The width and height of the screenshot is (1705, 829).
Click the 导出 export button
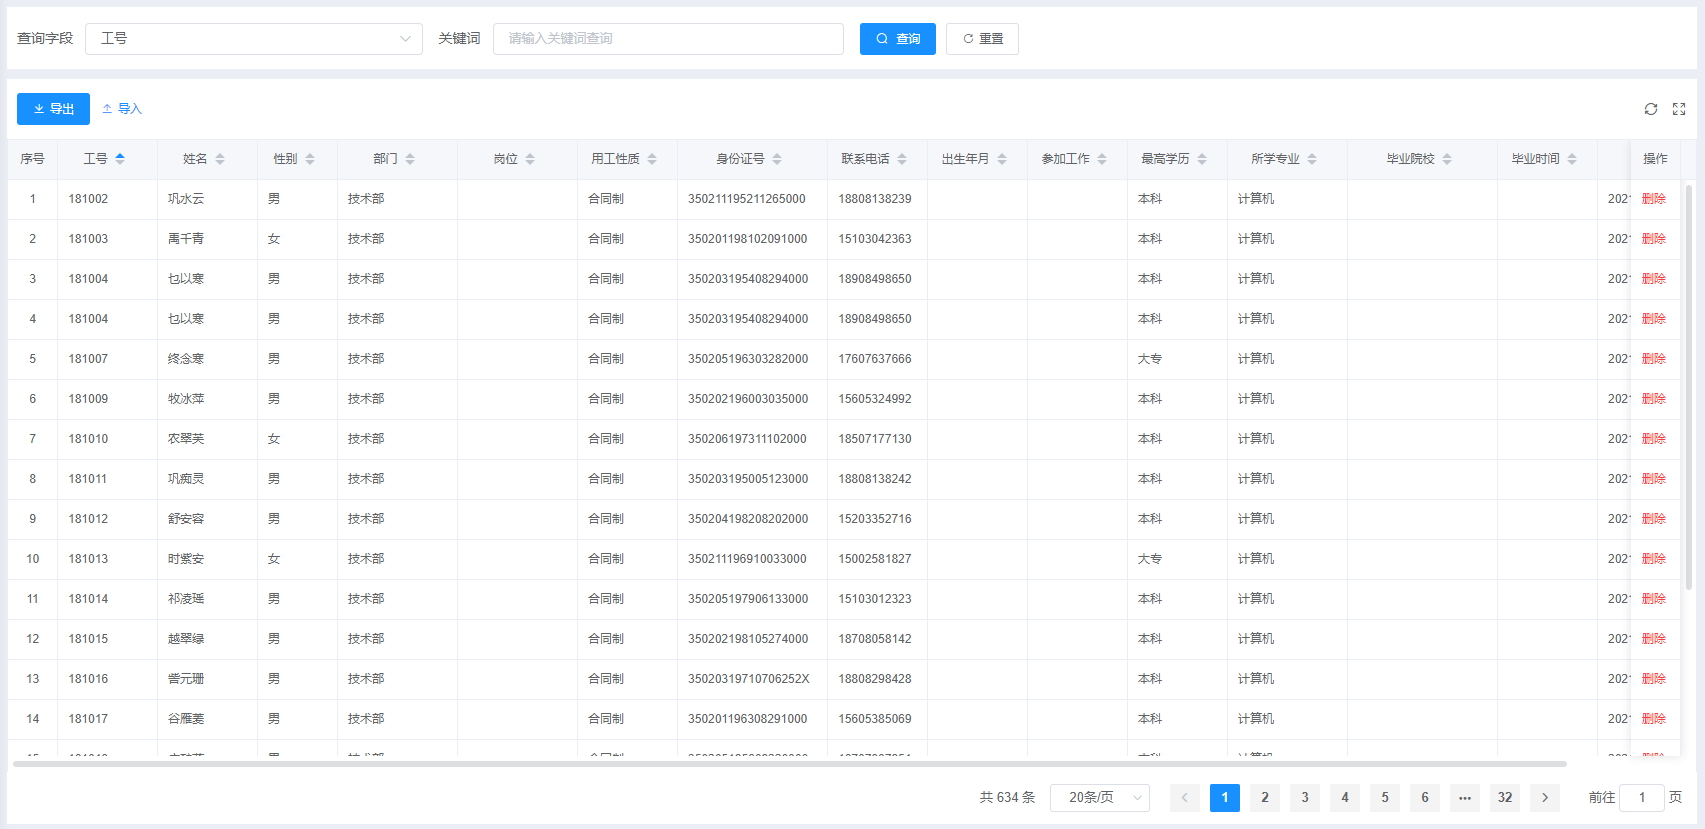(53, 109)
